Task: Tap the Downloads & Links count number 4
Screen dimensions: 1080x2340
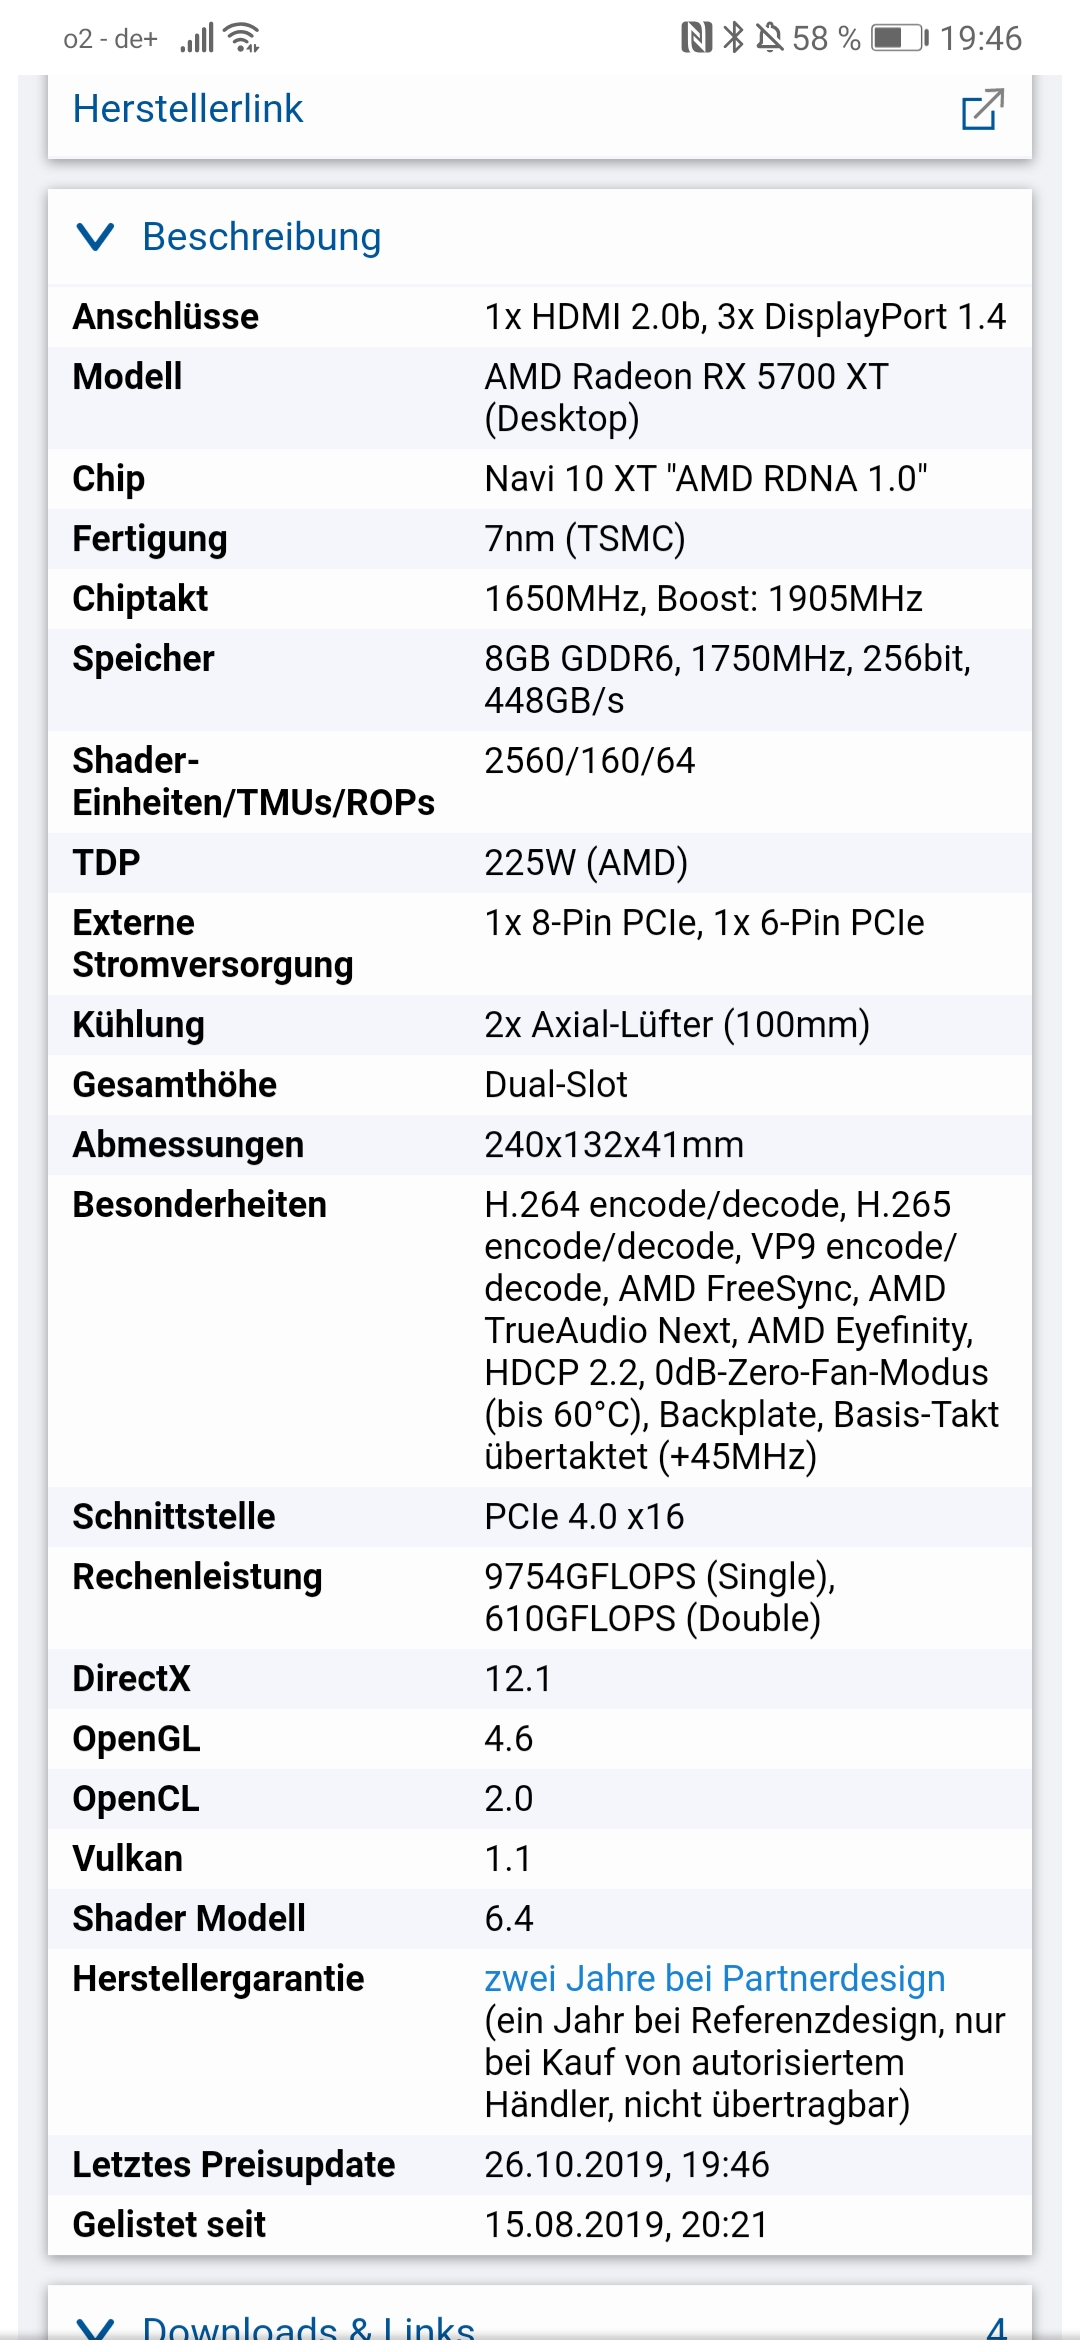Action: [996, 2326]
